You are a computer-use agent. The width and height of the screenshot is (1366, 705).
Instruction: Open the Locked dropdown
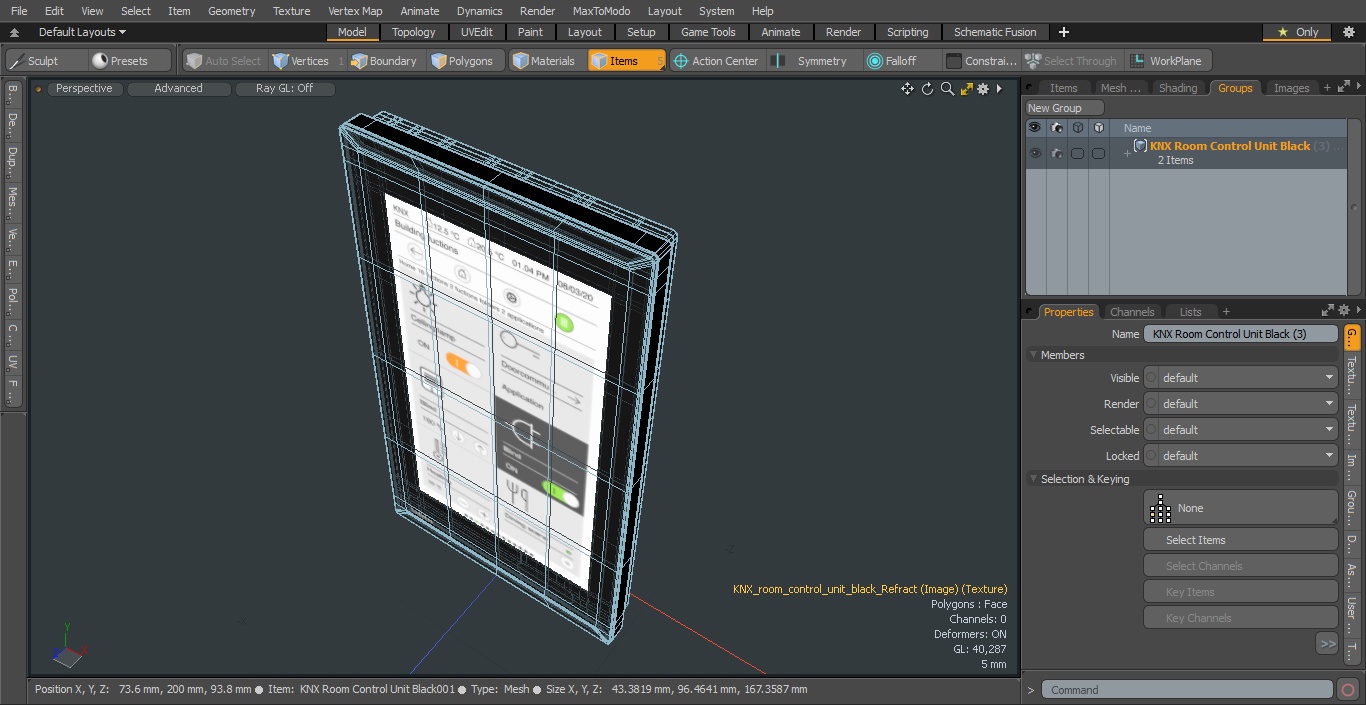coord(1240,456)
